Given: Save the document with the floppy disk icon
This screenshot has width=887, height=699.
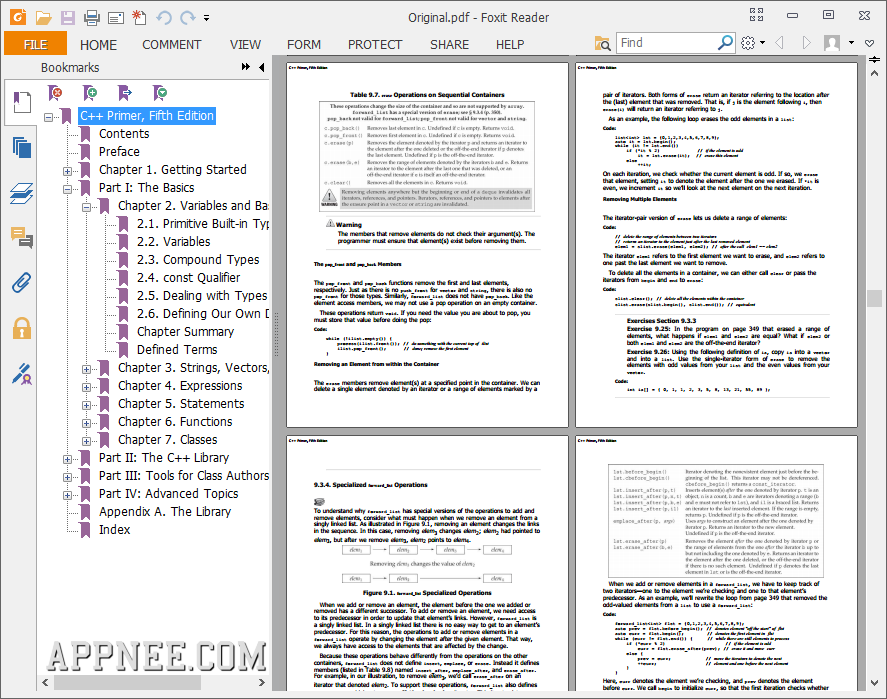Looking at the screenshot, I should click(68, 18).
